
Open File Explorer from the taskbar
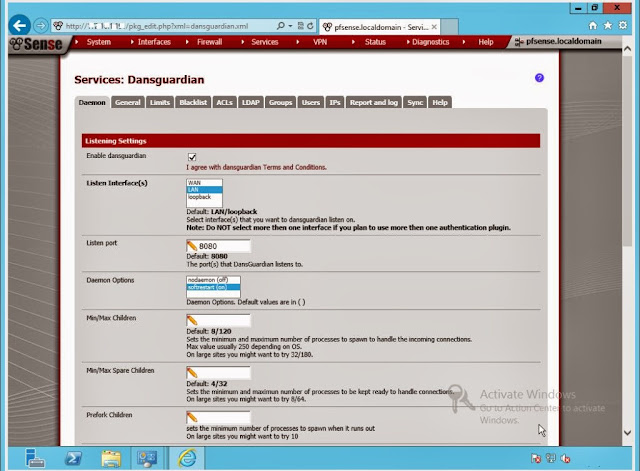[111, 458]
